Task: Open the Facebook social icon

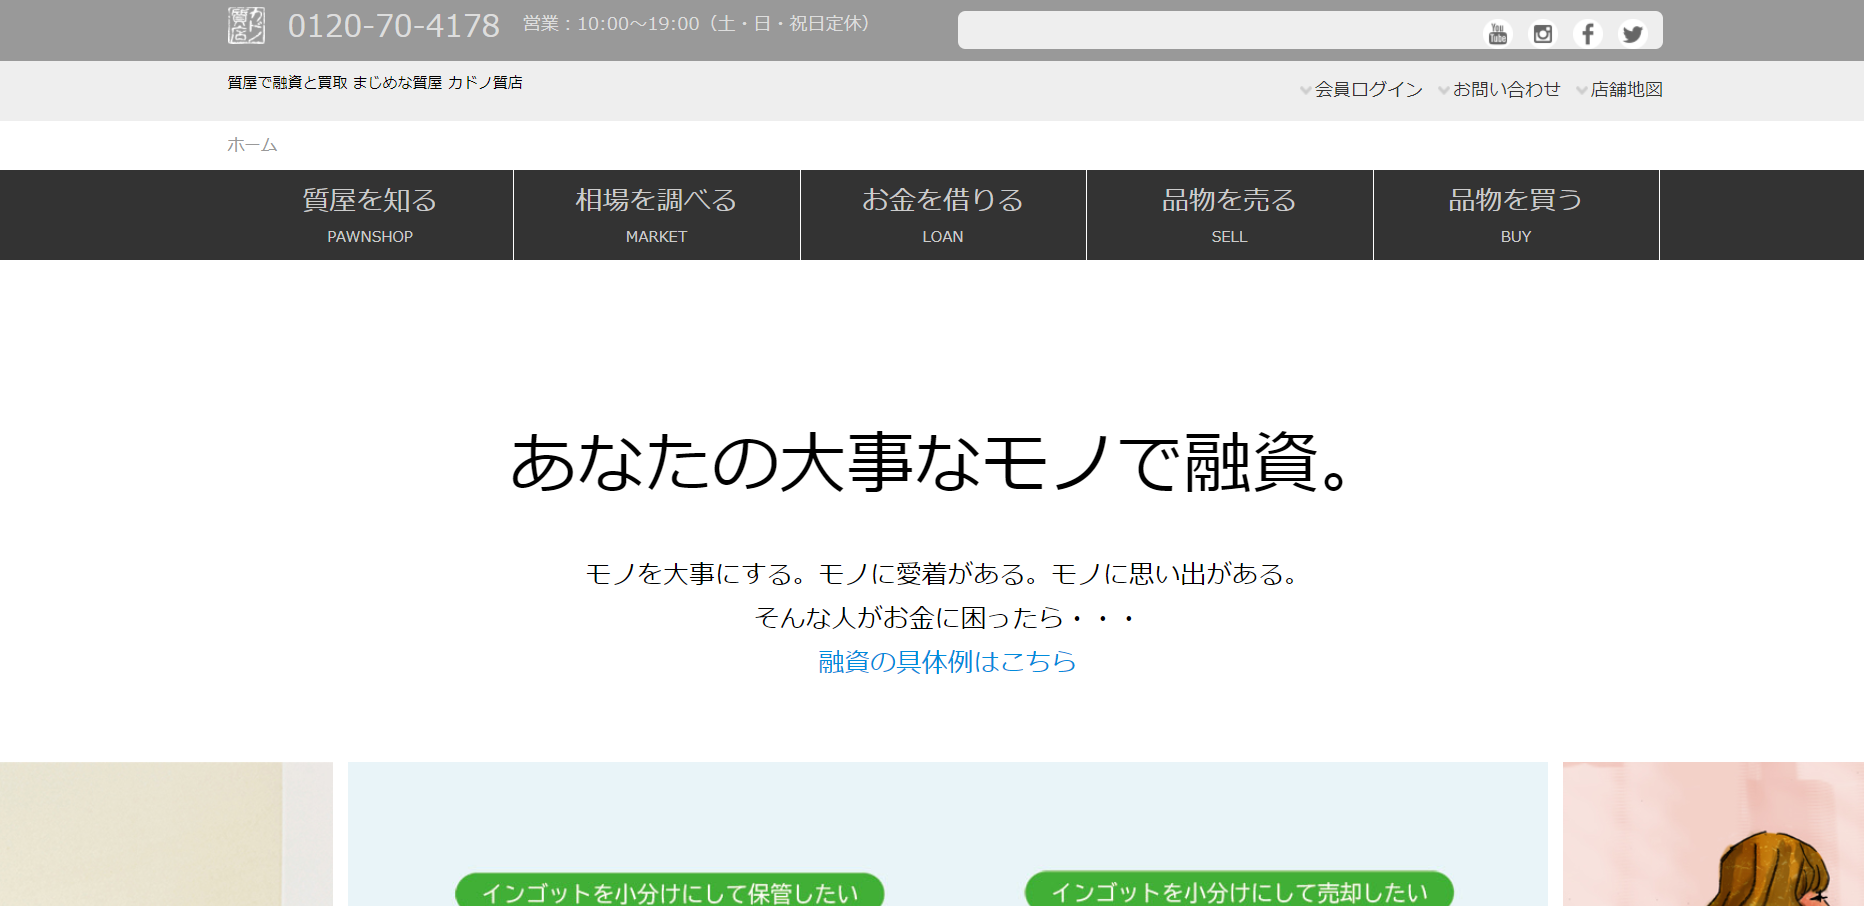Action: 1588,34
